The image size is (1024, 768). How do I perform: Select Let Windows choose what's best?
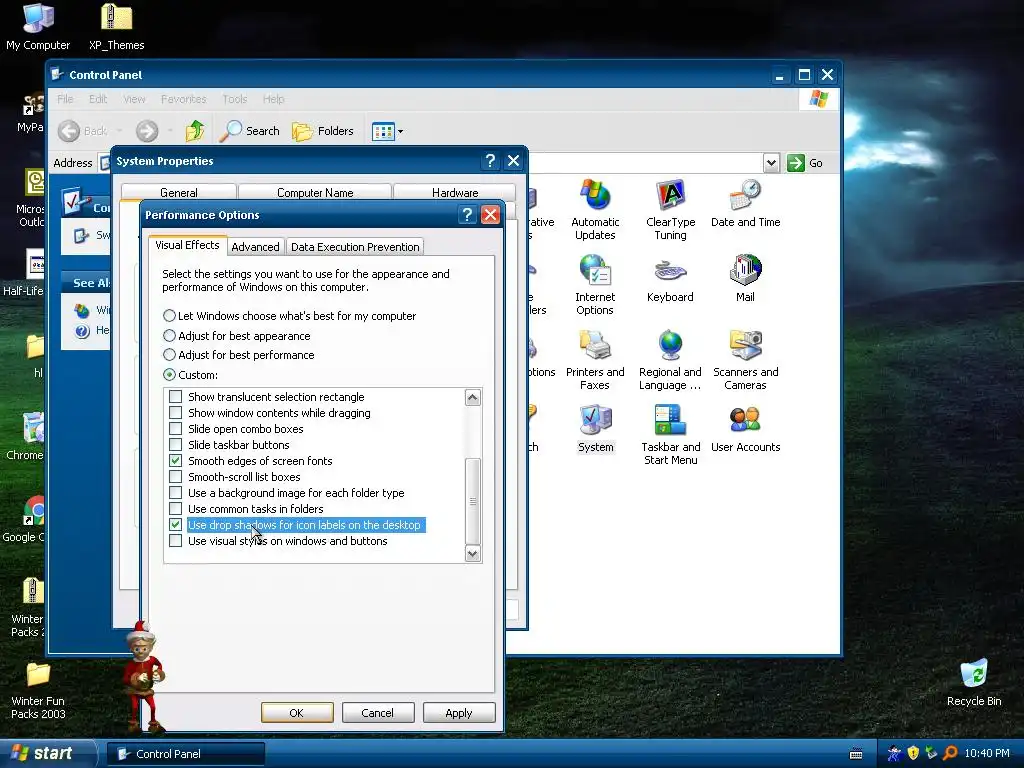[x=169, y=315]
